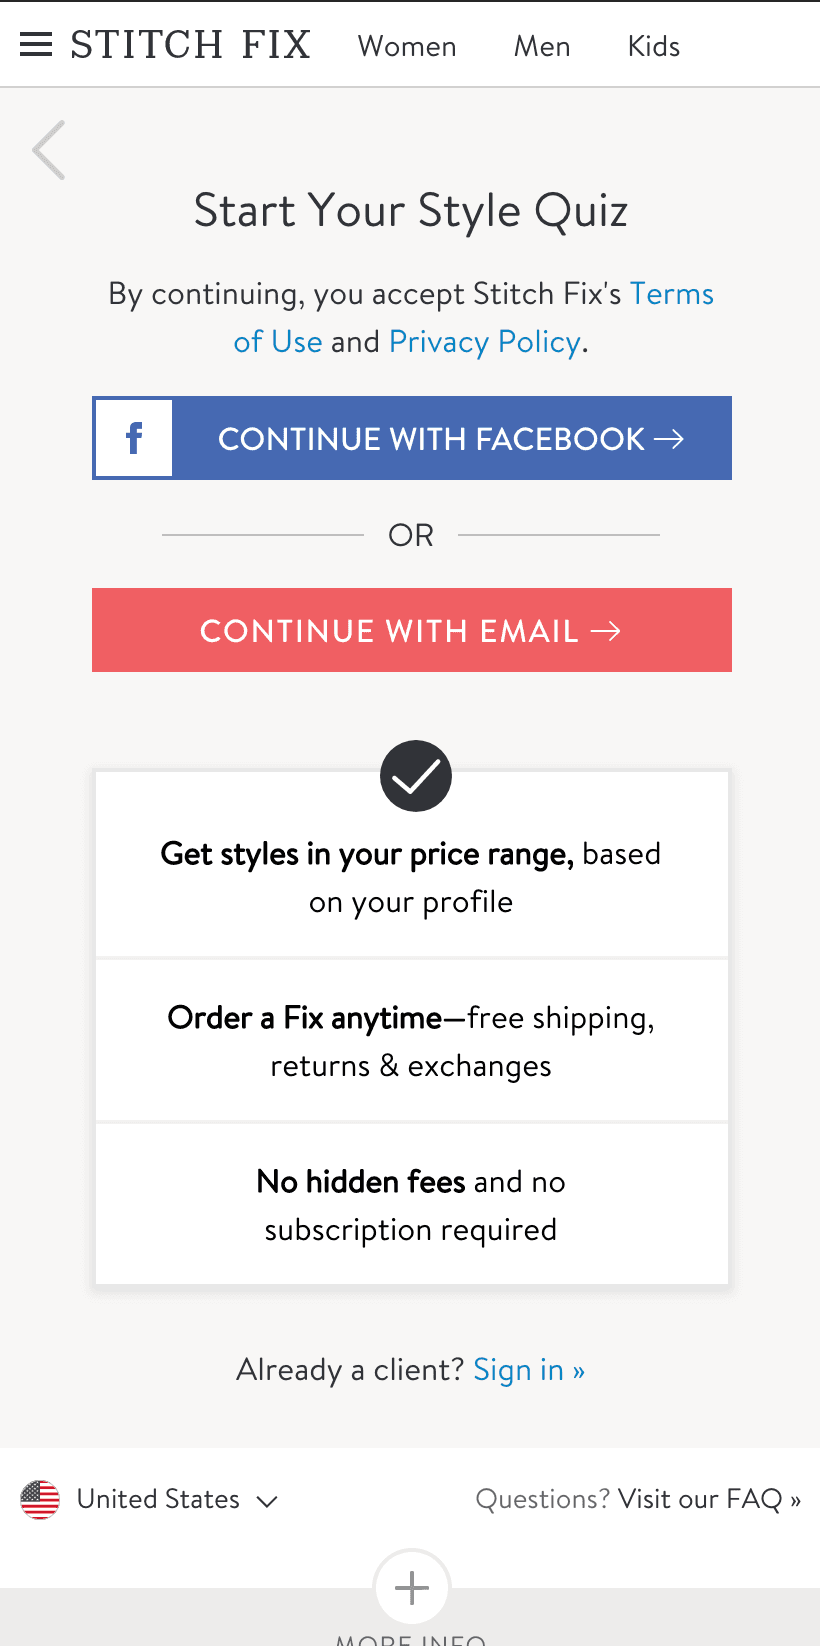Go back with the left chevron arrow
The image size is (820, 1646).
point(49,150)
